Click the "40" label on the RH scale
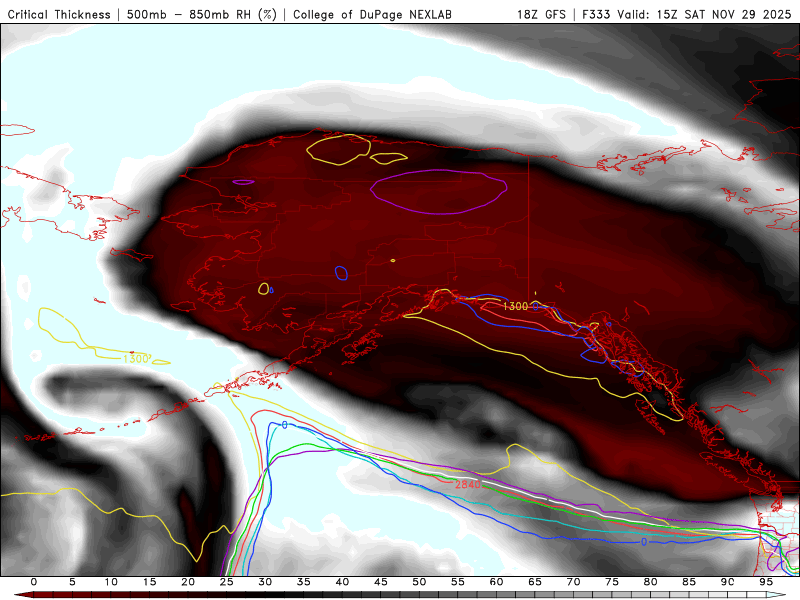 pyautogui.click(x=342, y=582)
